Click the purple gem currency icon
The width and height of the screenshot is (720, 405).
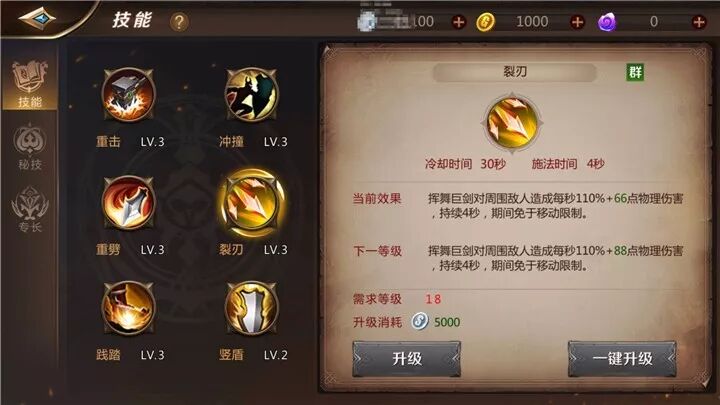click(607, 22)
